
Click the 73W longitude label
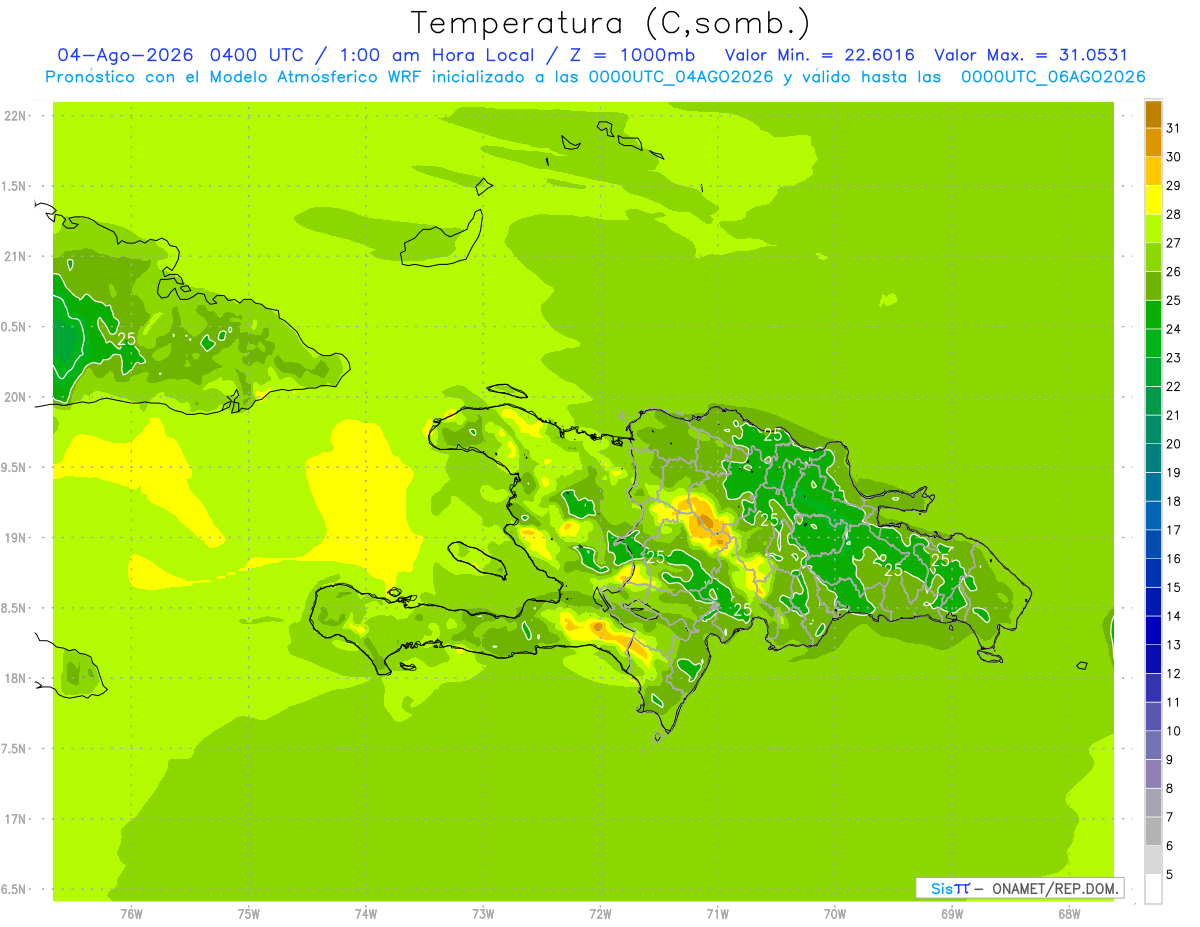coord(483,913)
